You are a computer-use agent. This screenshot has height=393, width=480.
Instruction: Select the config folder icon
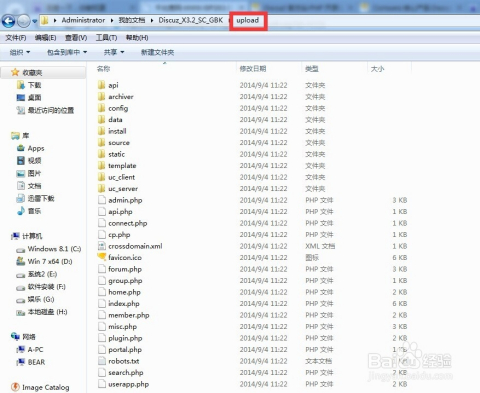(x=101, y=108)
